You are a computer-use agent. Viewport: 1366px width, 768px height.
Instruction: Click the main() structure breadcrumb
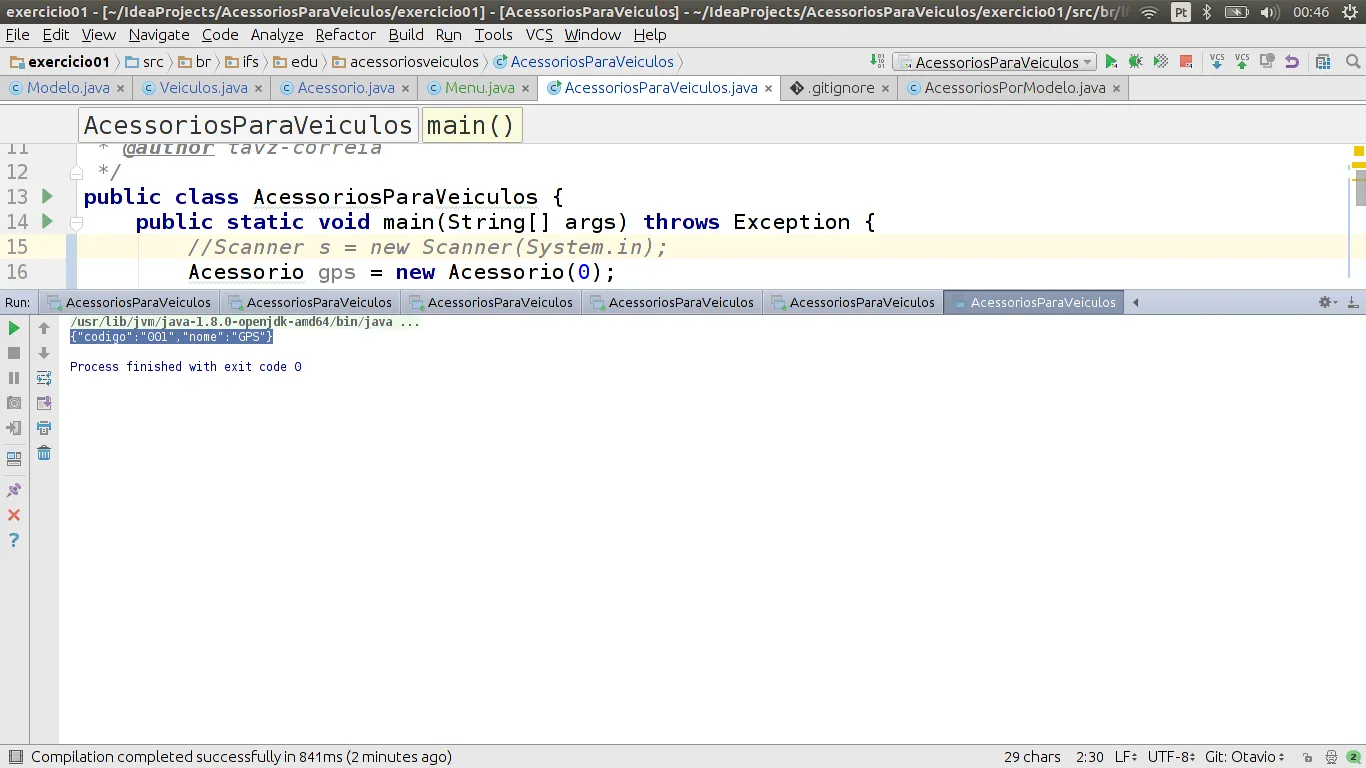[x=470, y=125]
